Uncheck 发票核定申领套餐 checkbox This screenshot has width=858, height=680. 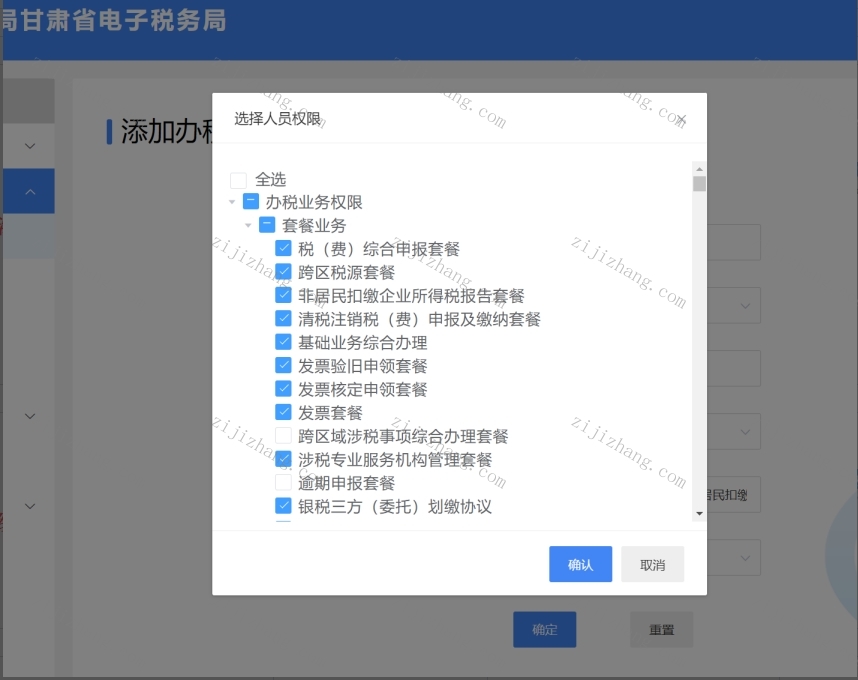(x=283, y=388)
